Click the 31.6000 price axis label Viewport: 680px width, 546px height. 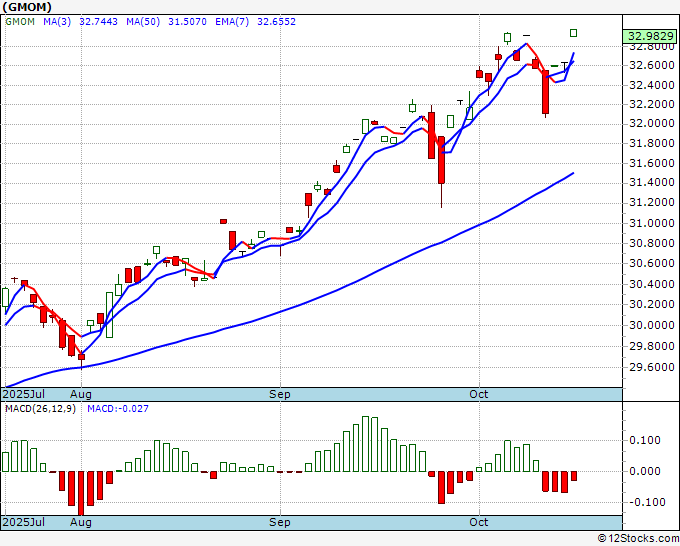click(x=652, y=163)
